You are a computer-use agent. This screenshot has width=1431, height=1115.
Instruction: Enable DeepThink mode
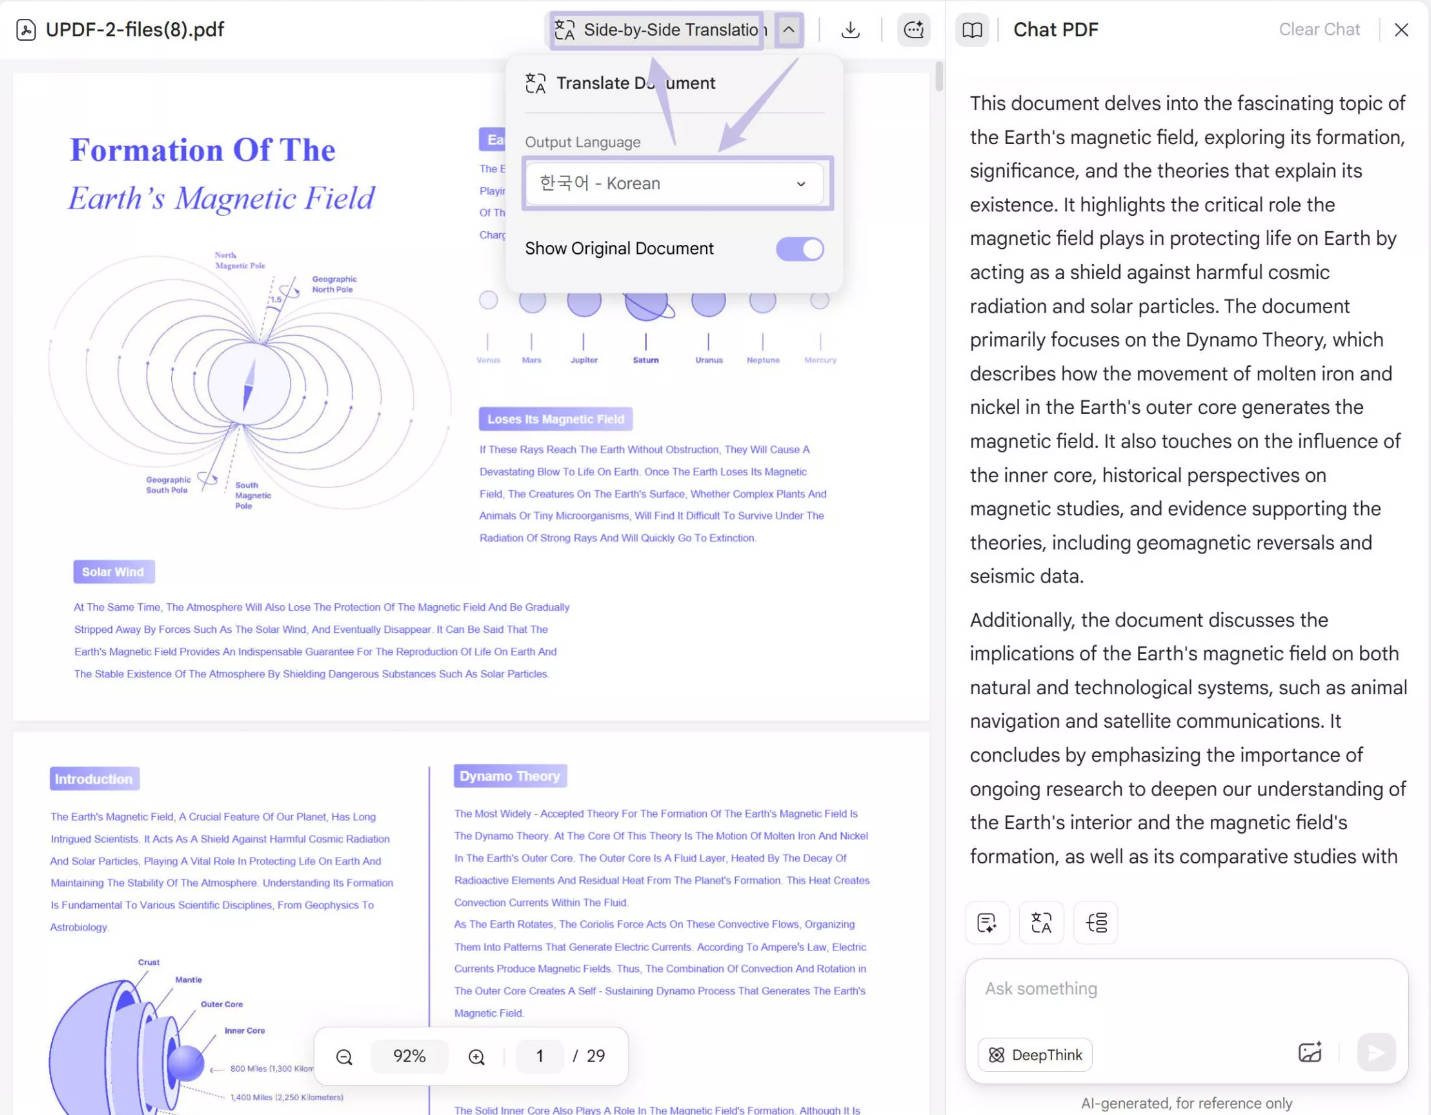tap(1035, 1054)
